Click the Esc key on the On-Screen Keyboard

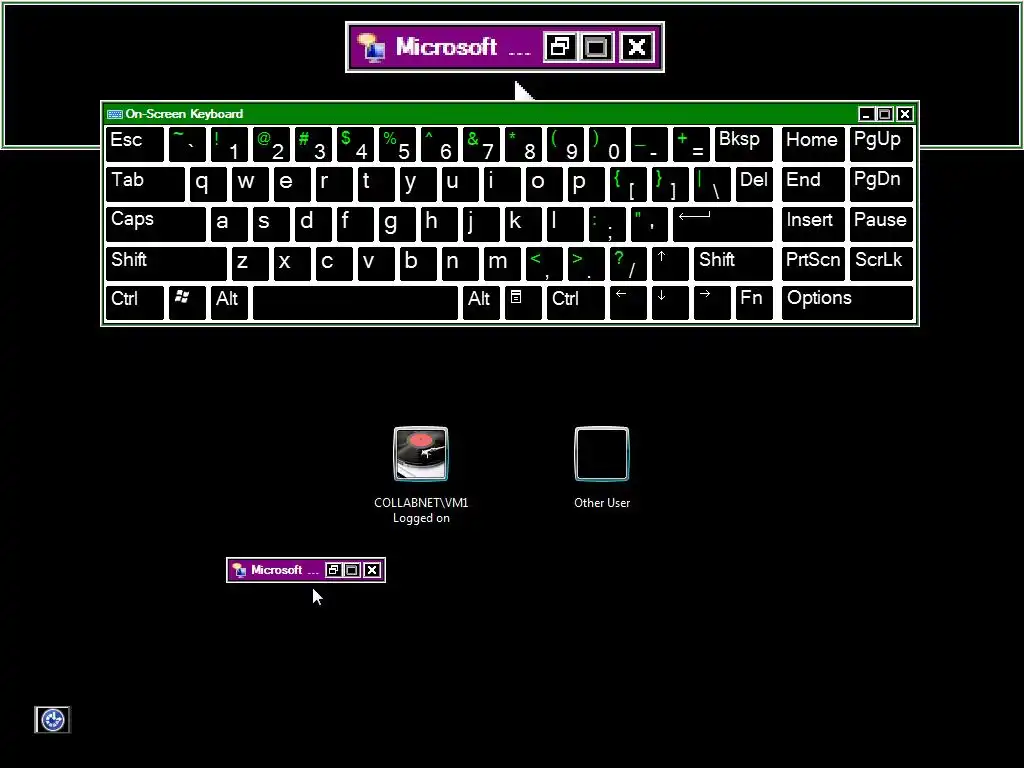click(x=135, y=144)
